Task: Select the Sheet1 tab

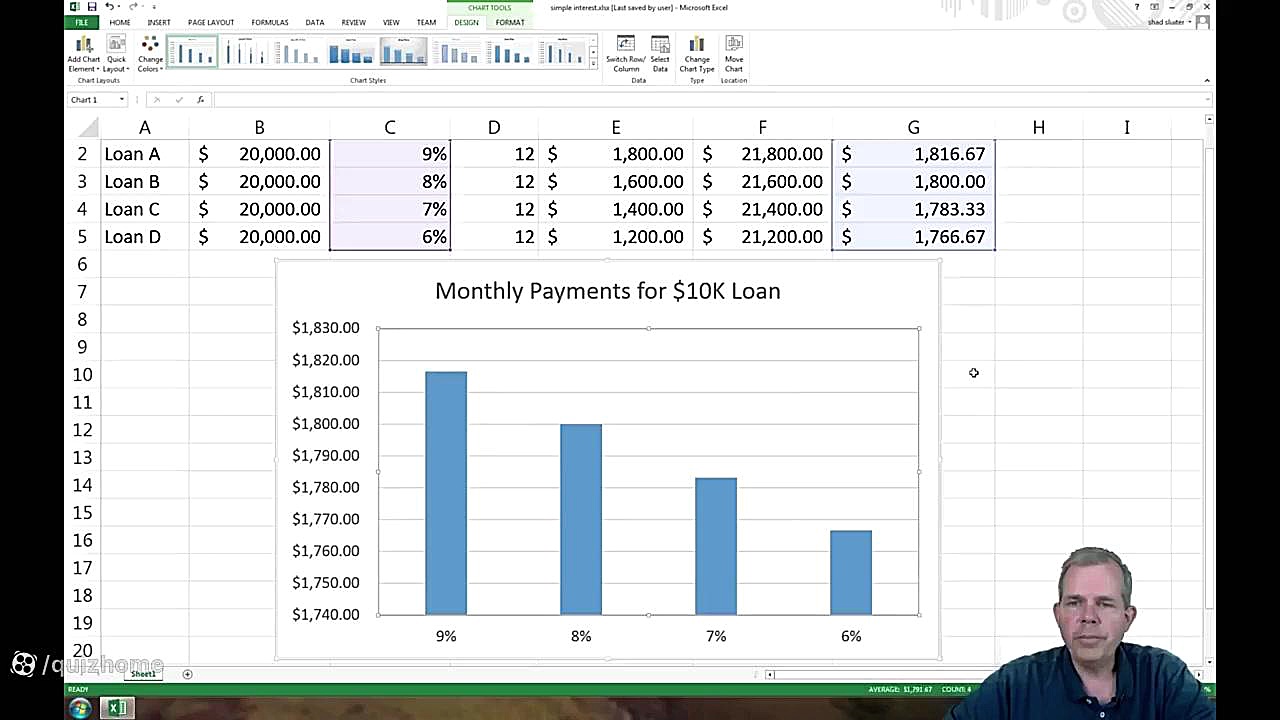Action: 143,674
